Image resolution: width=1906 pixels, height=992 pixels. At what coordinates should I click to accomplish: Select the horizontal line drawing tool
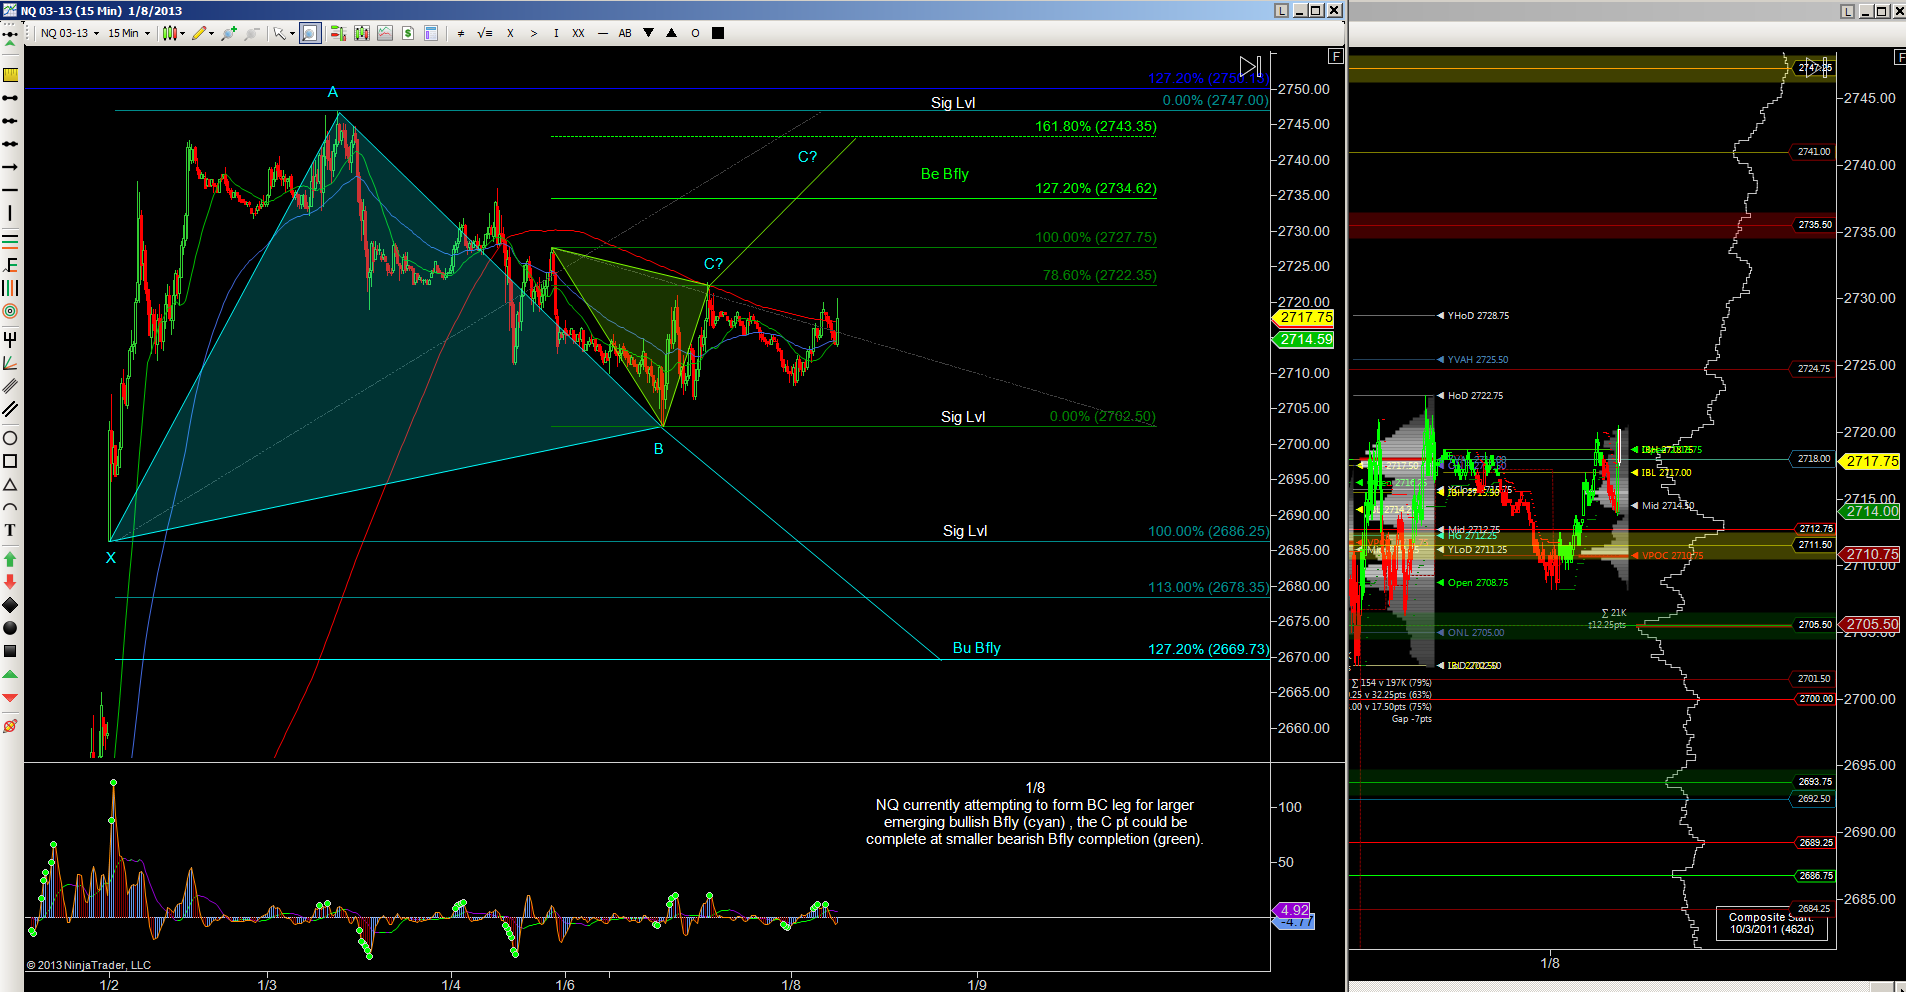[x=10, y=190]
